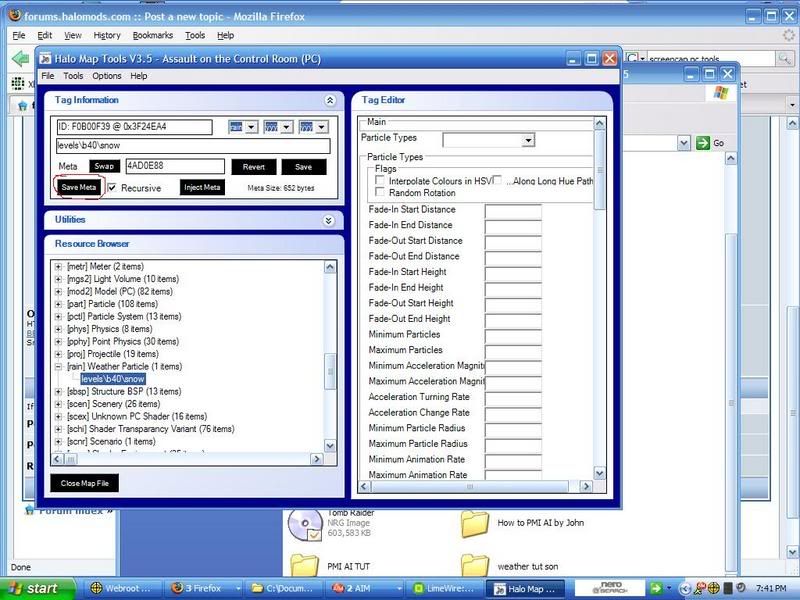Enable the Along Long Hue Path checkbox
The image size is (800, 600).
pyautogui.click(x=497, y=180)
